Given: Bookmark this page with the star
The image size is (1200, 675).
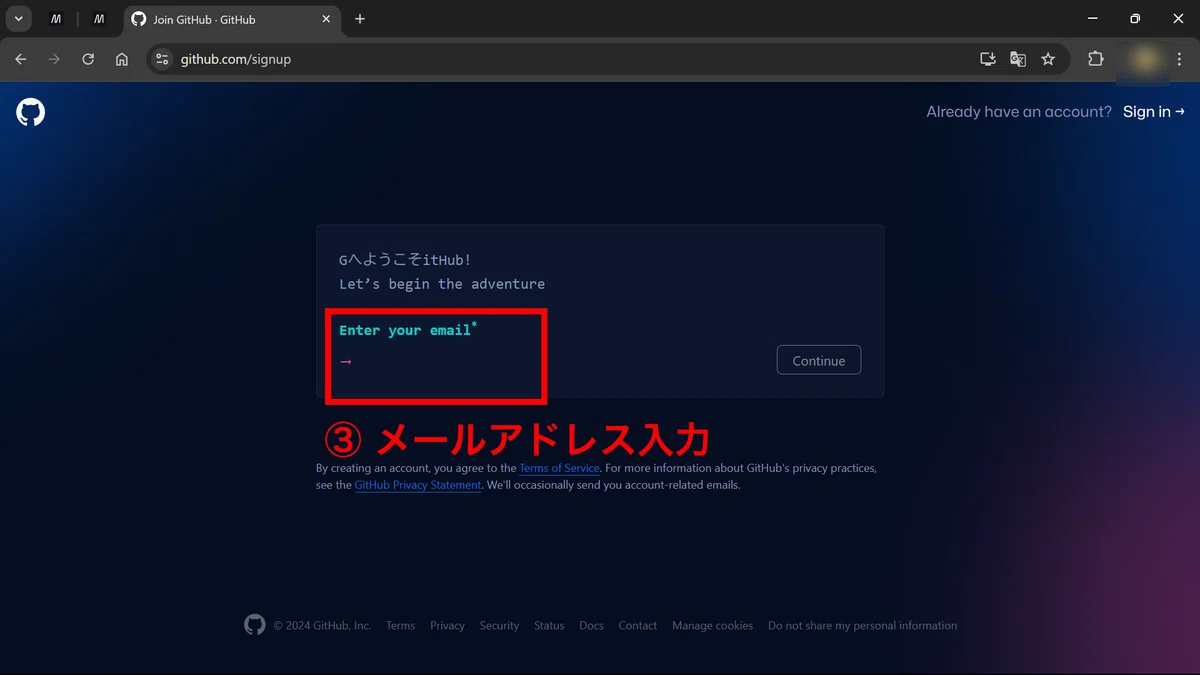Looking at the screenshot, I should click(x=1048, y=59).
